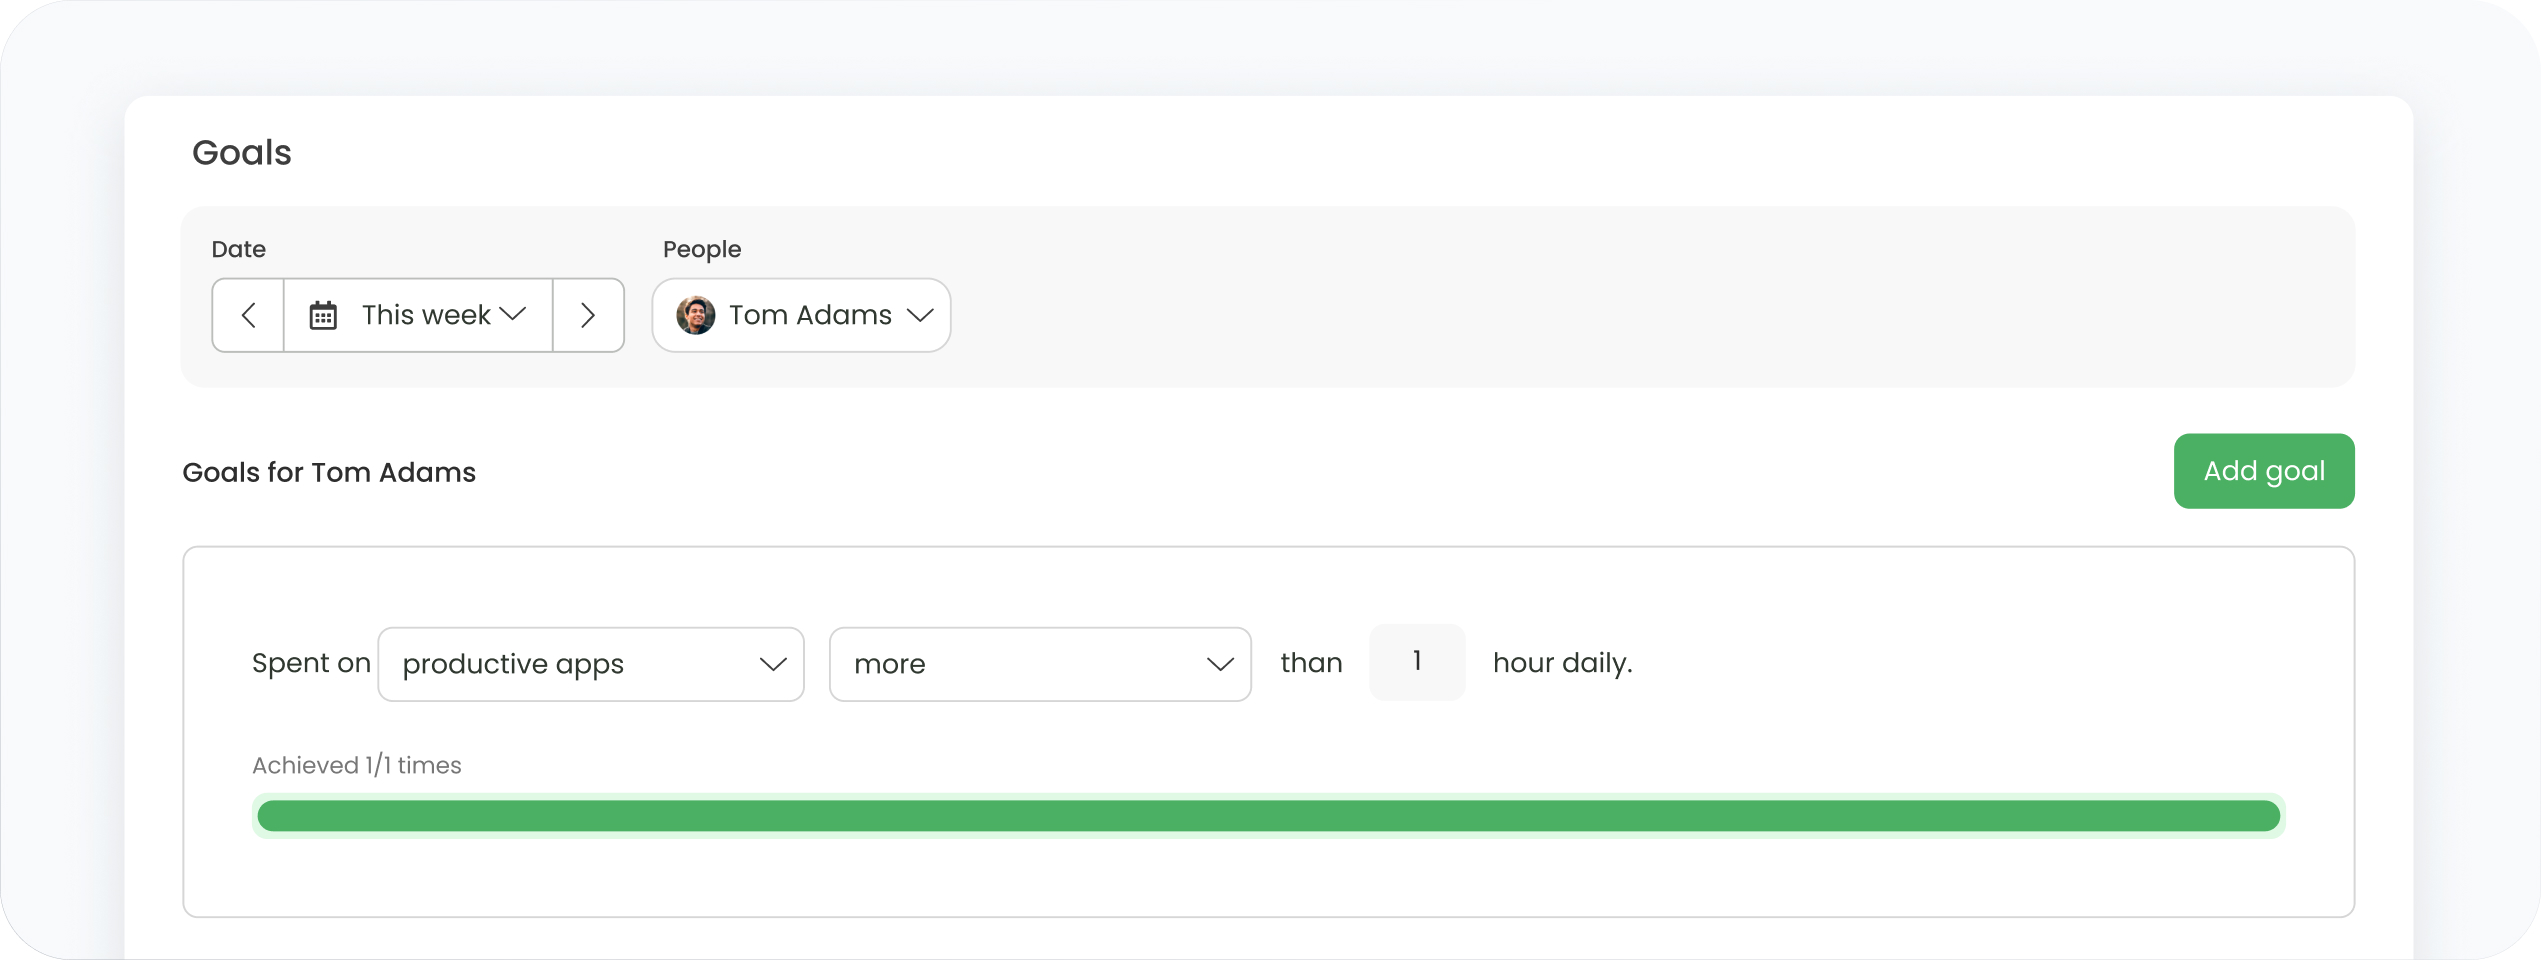Click the previous week arrow
This screenshot has height=960, width=2541.
pyautogui.click(x=247, y=315)
